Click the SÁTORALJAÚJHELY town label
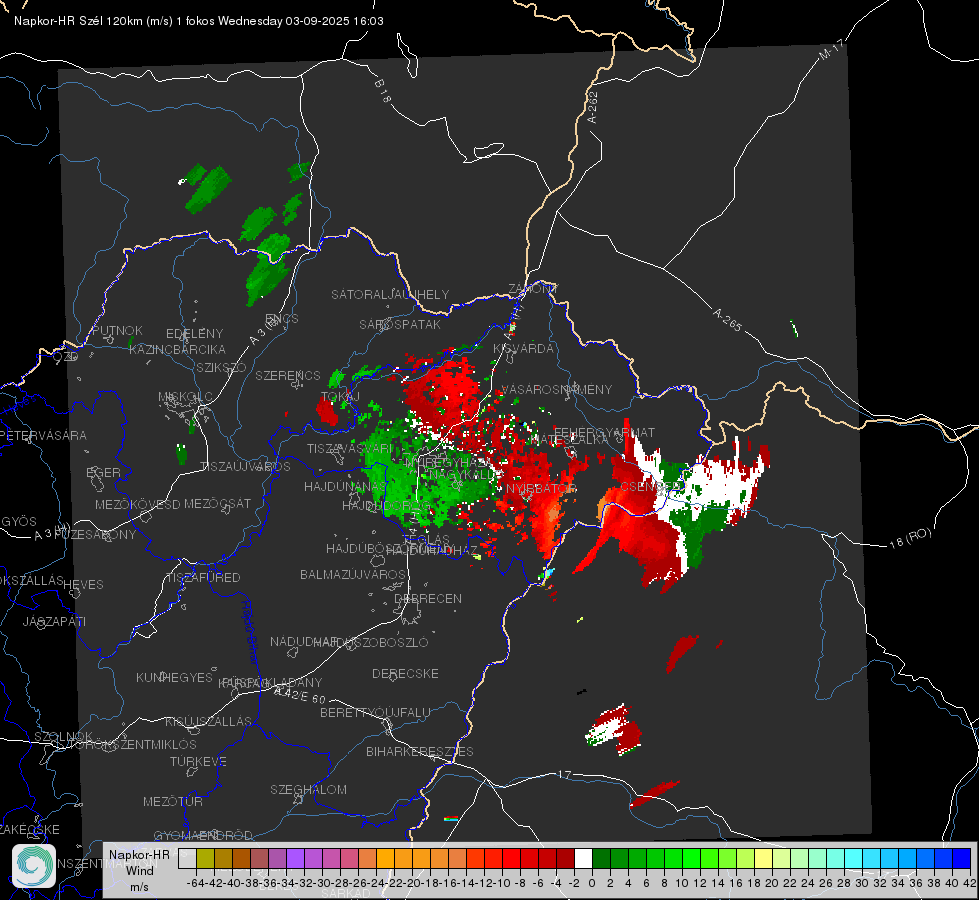This screenshot has width=979, height=900. click(x=390, y=294)
